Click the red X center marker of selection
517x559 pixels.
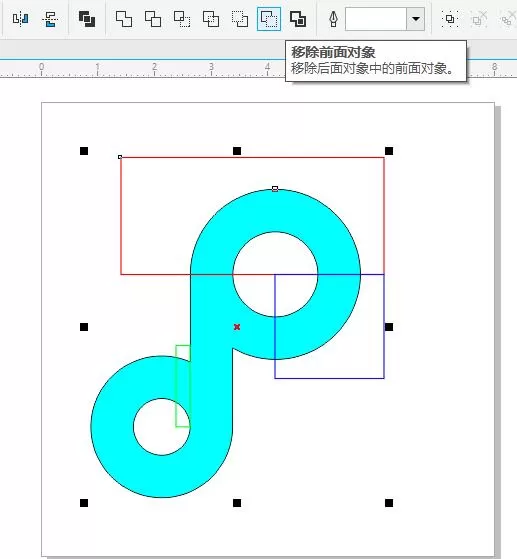click(x=237, y=327)
